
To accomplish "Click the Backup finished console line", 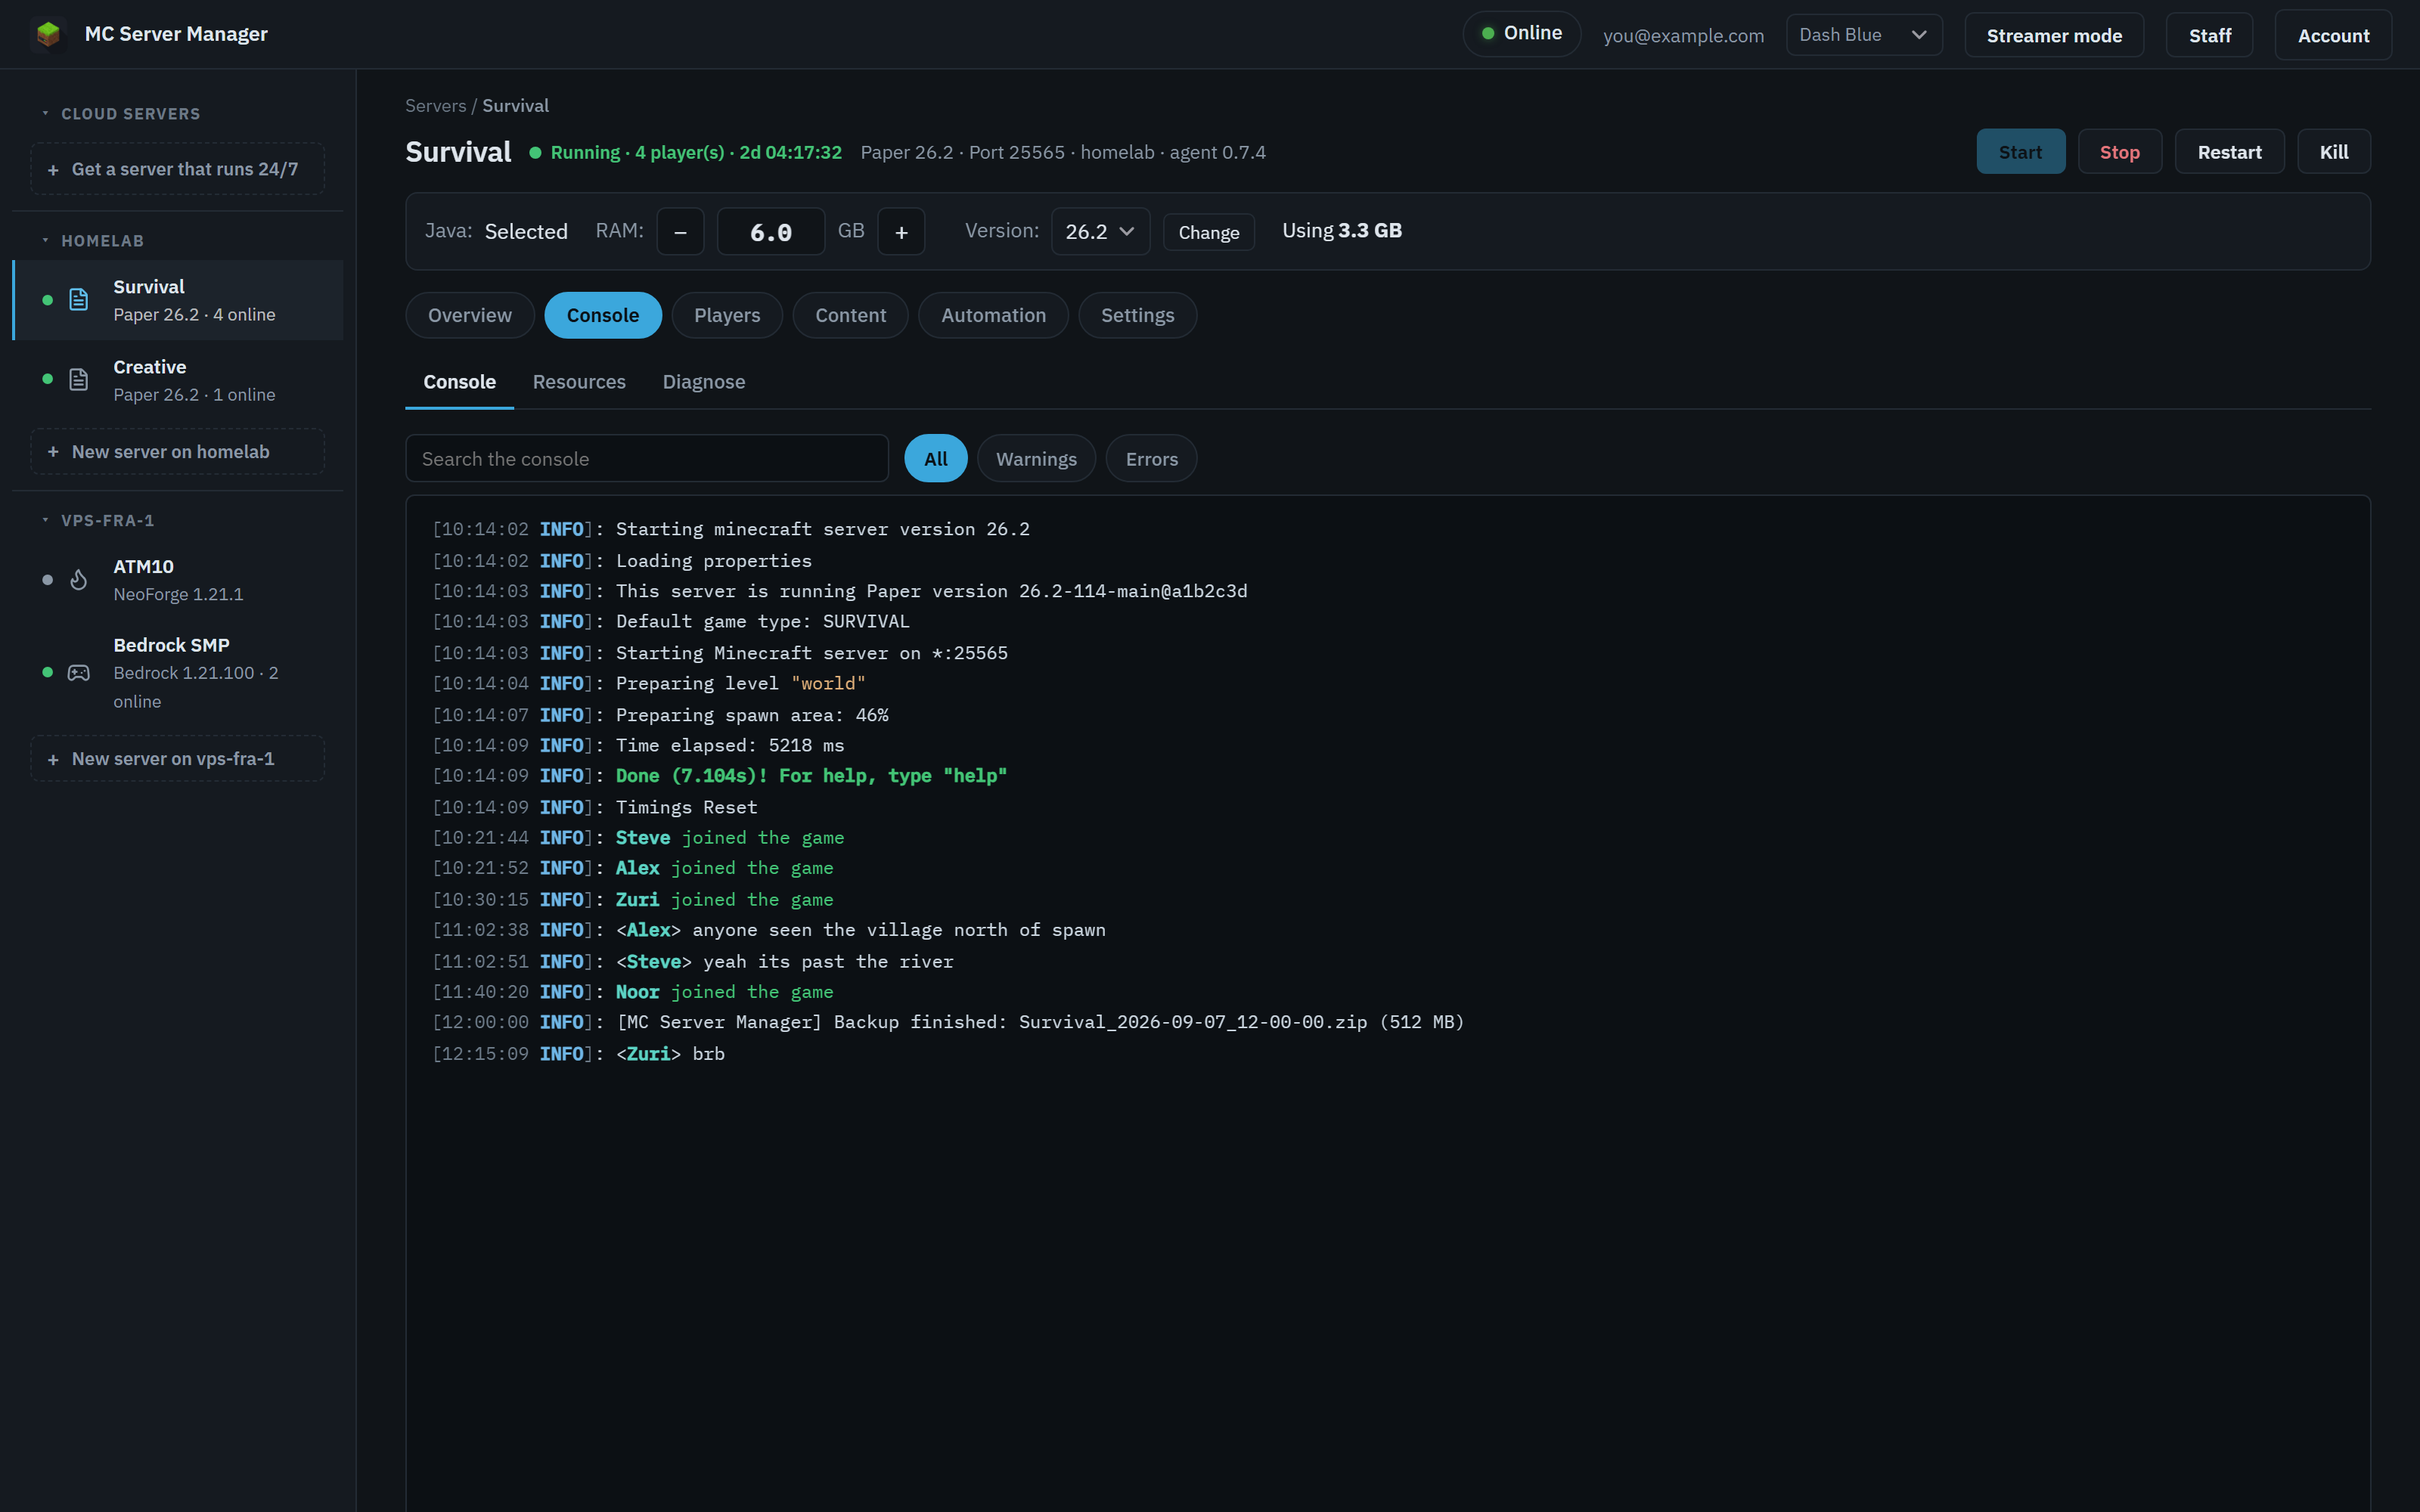I will tap(948, 1022).
